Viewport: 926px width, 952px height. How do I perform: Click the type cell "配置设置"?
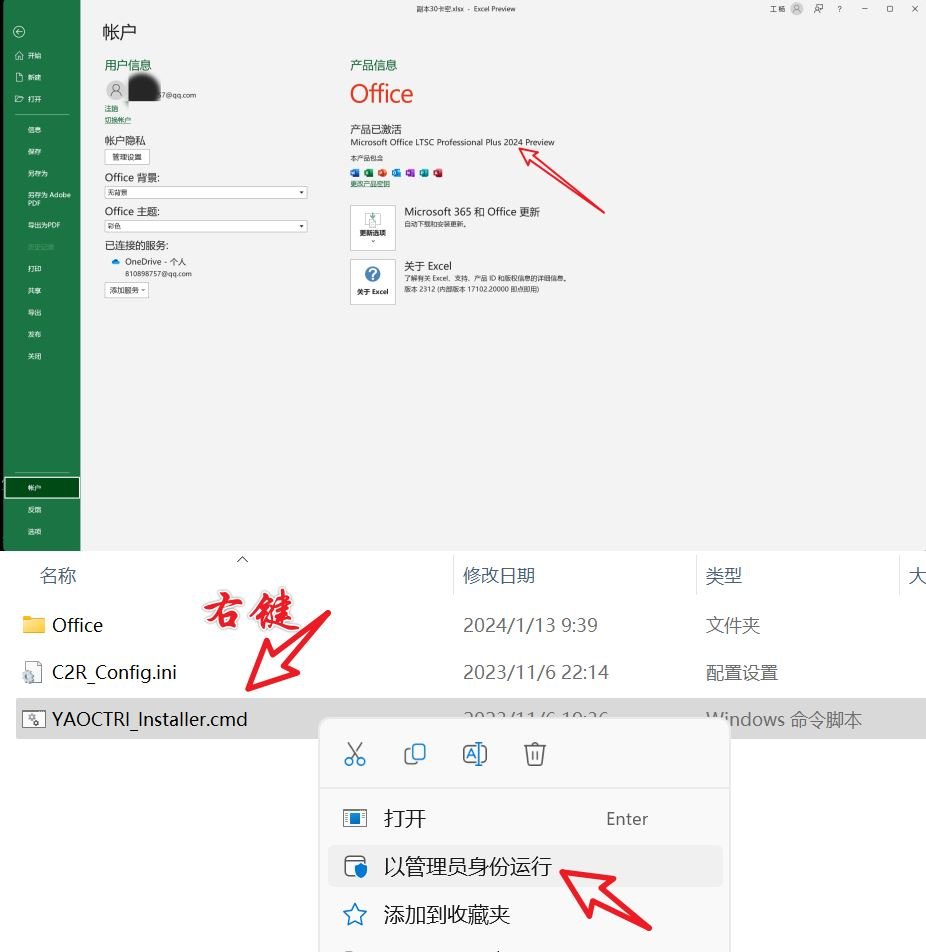[x=742, y=672]
